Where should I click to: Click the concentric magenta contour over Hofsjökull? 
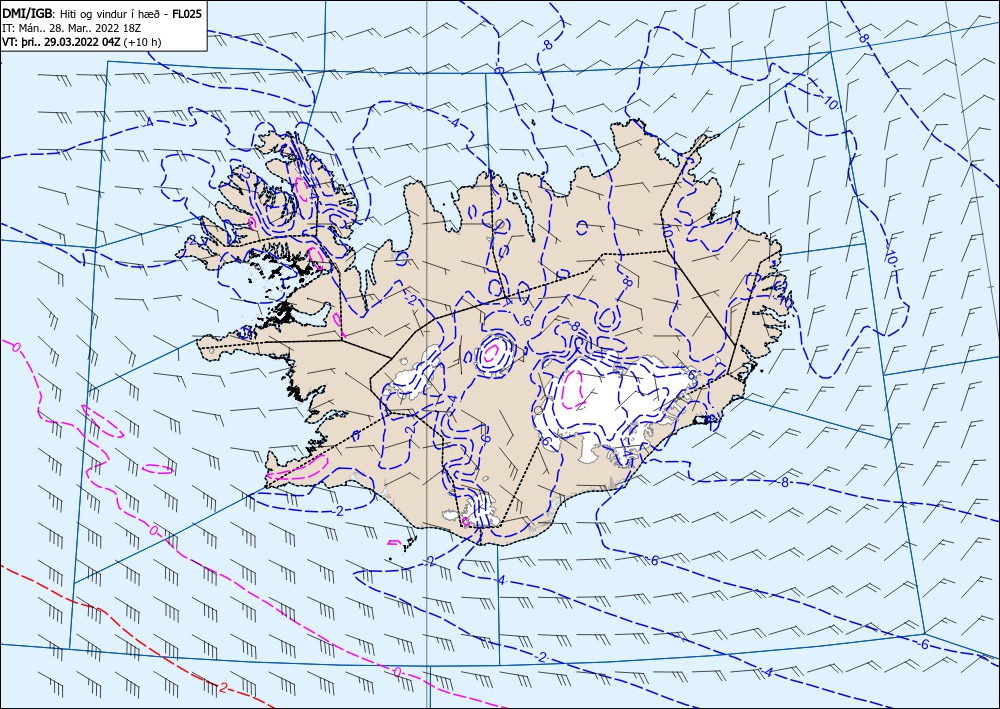(494, 351)
